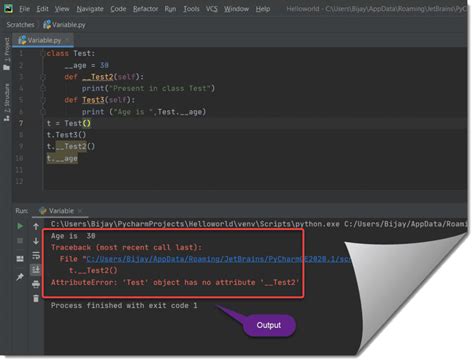Collapse the class Test fold marker
This screenshot has height=362, width=474.
pos(43,54)
